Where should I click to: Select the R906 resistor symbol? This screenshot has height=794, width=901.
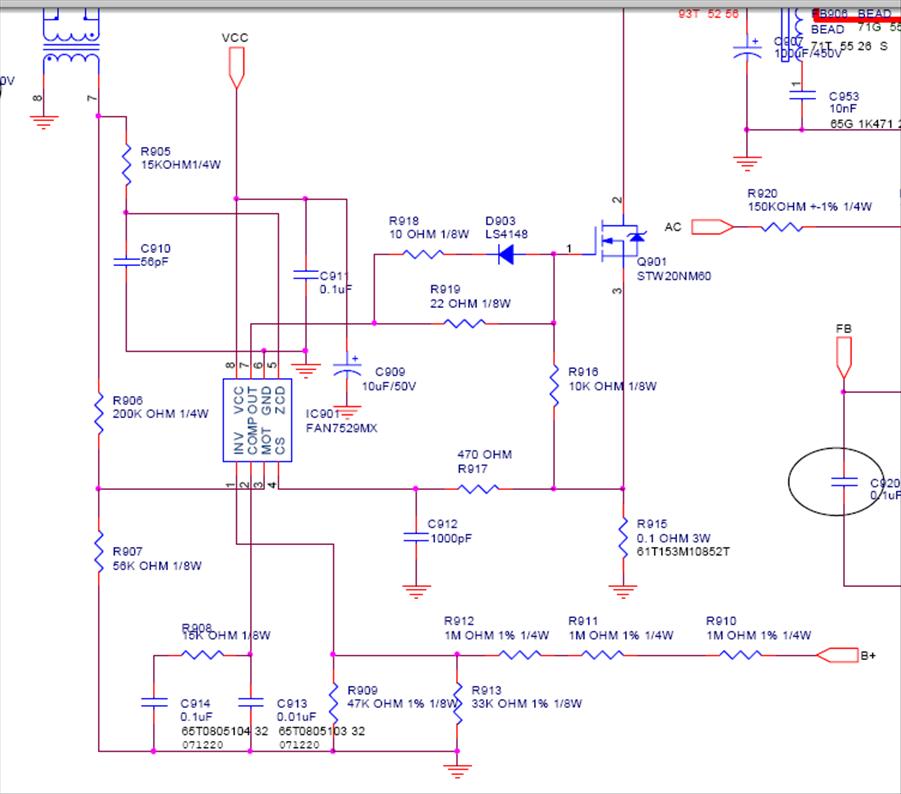point(98,413)
